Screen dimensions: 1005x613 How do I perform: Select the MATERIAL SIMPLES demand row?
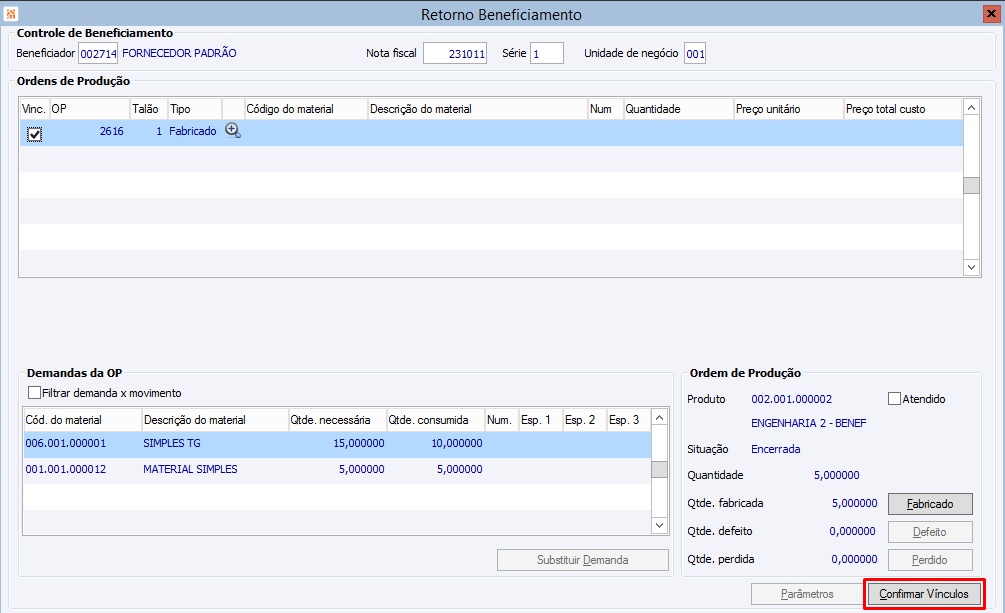[x=190, y=469]
